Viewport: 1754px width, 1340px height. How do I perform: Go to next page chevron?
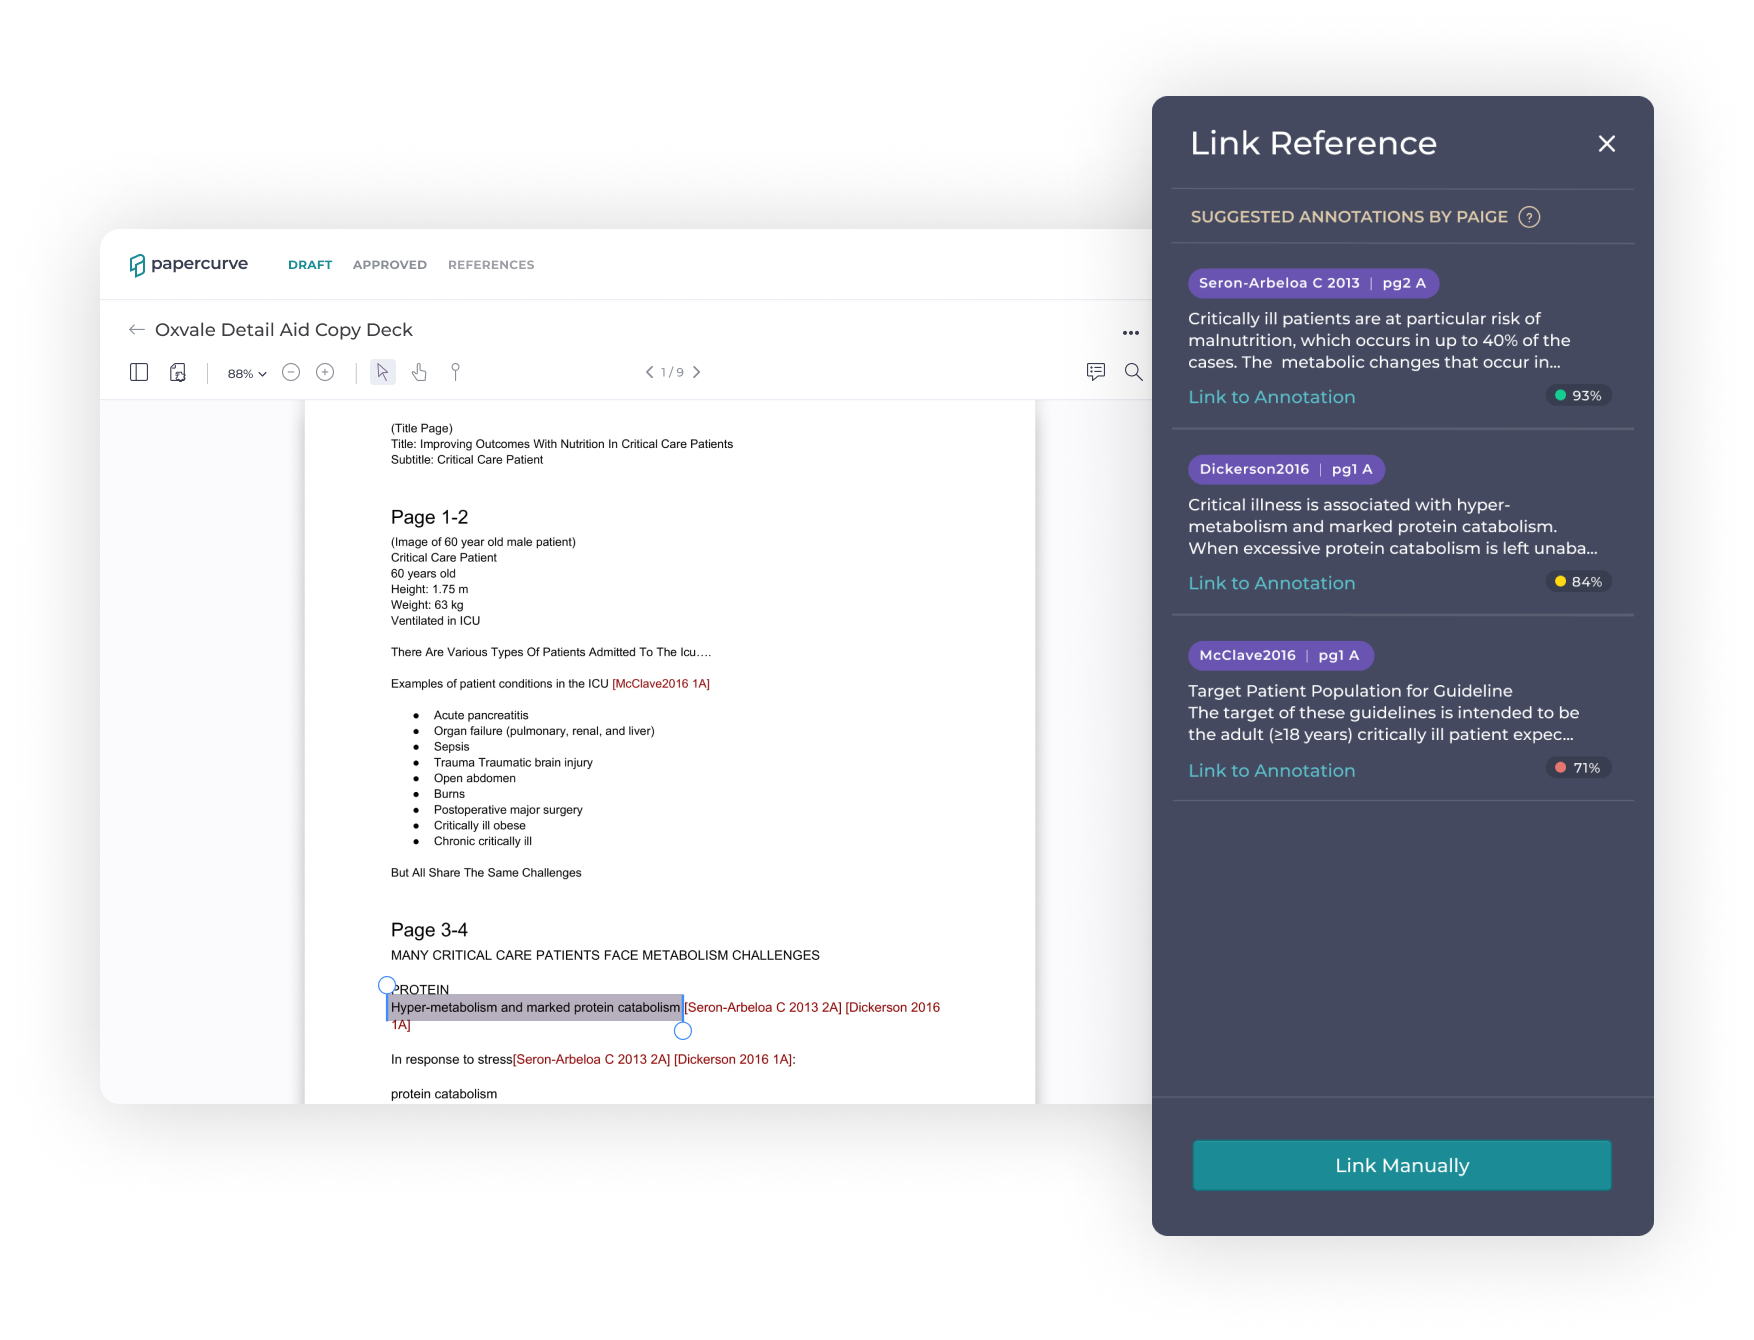tap(697, 372)
